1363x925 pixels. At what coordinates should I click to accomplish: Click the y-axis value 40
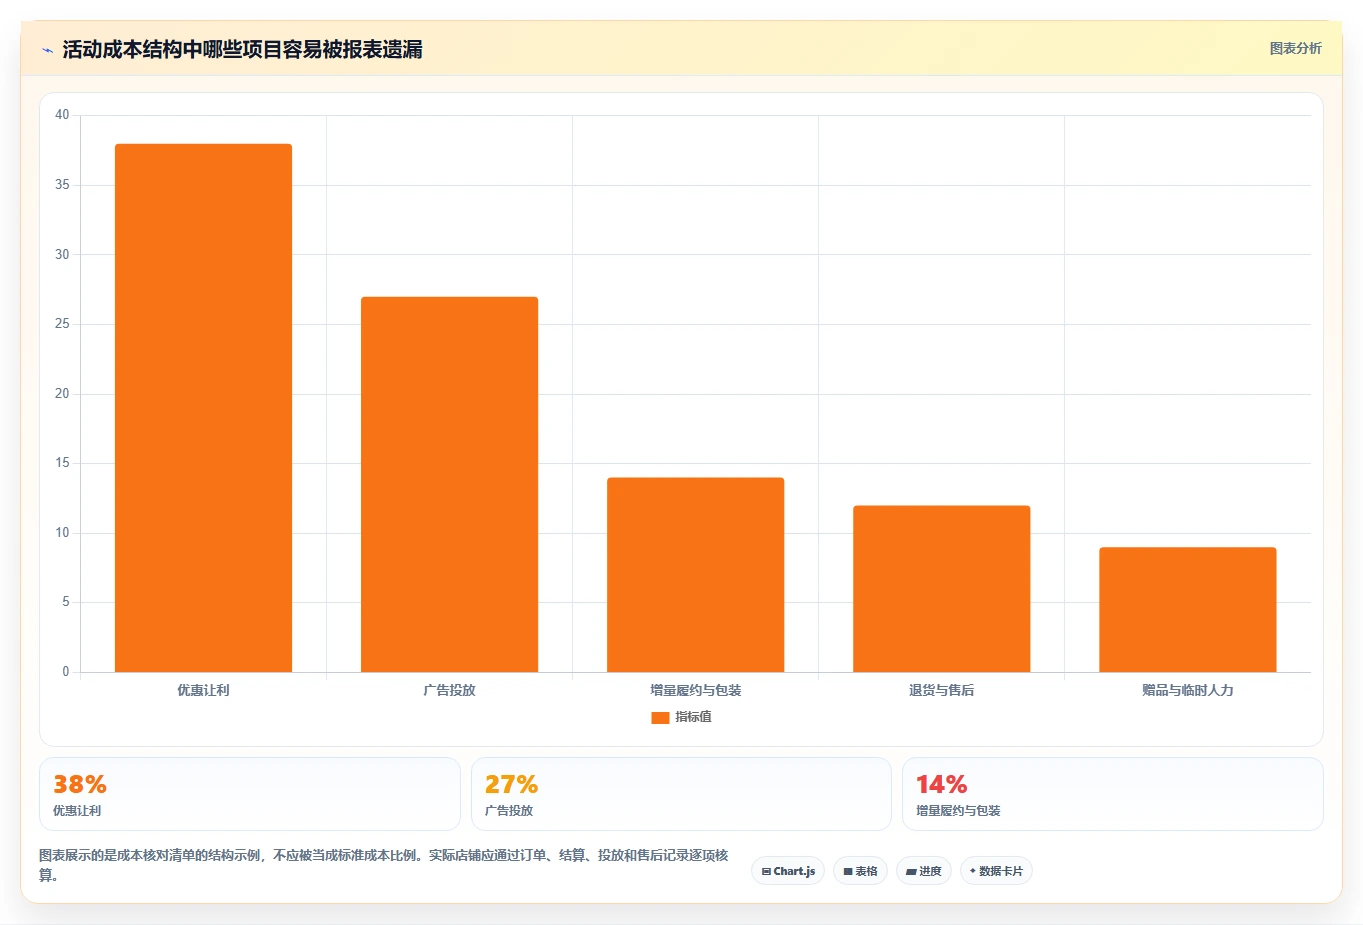[62, 115]
